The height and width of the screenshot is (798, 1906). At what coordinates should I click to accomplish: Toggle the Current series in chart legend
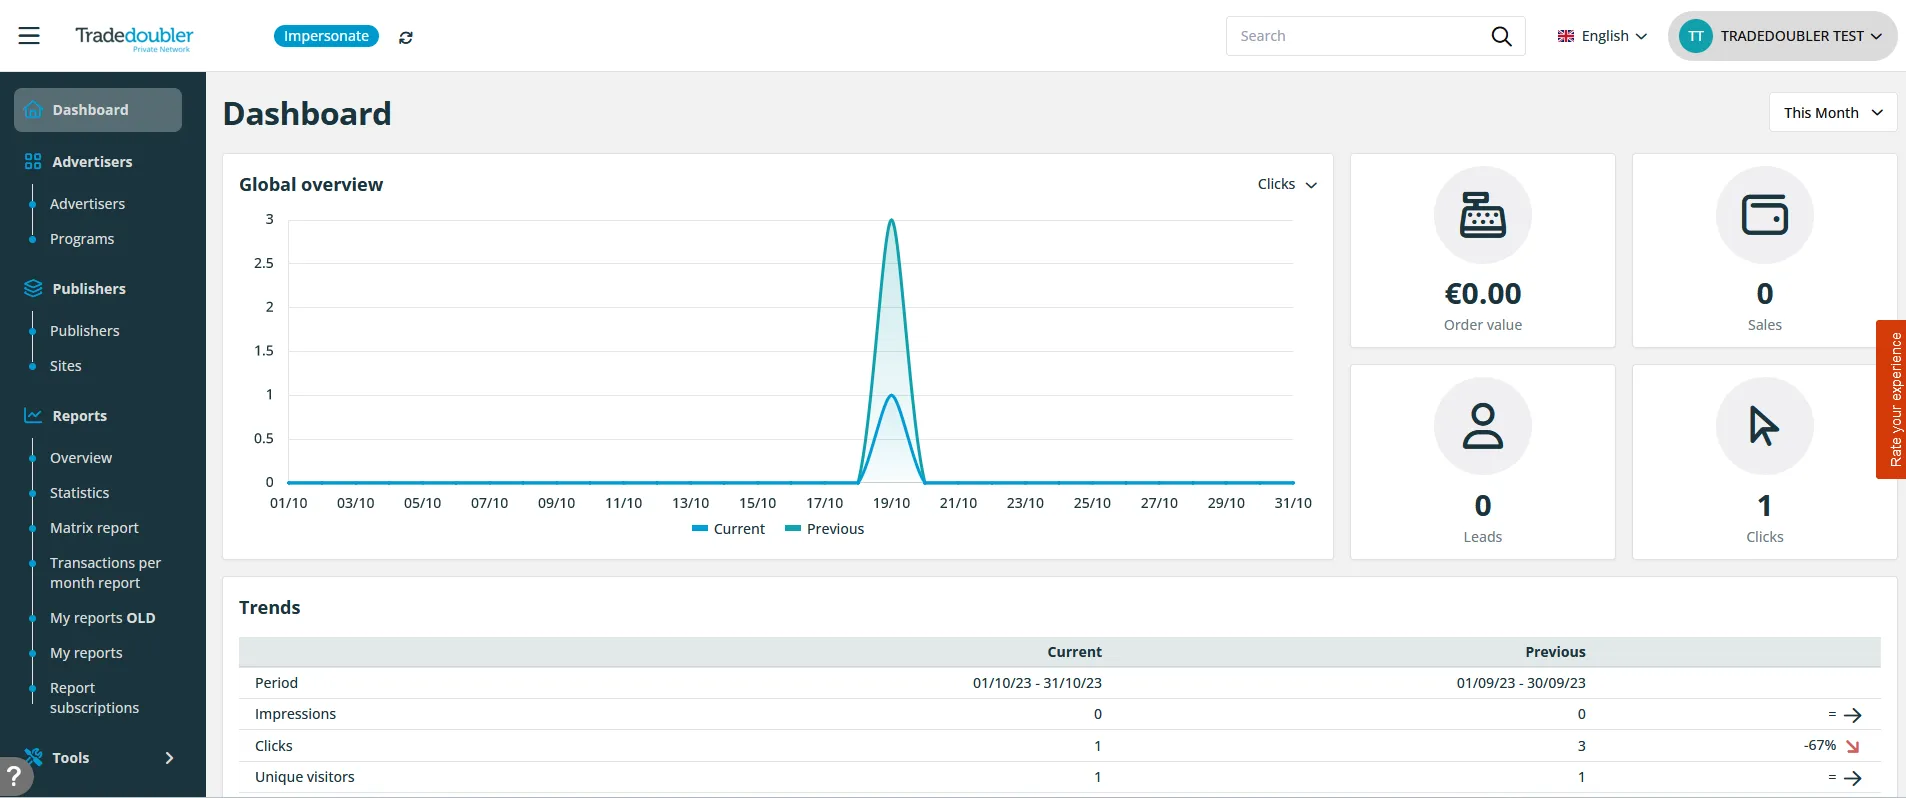click(728, 529)
